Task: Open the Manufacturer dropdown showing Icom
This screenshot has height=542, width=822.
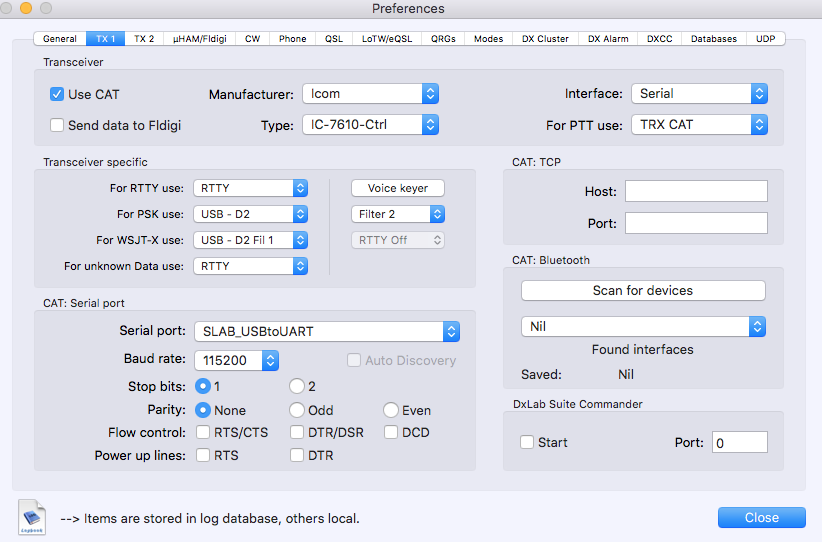Action: (x=371, y=94)
